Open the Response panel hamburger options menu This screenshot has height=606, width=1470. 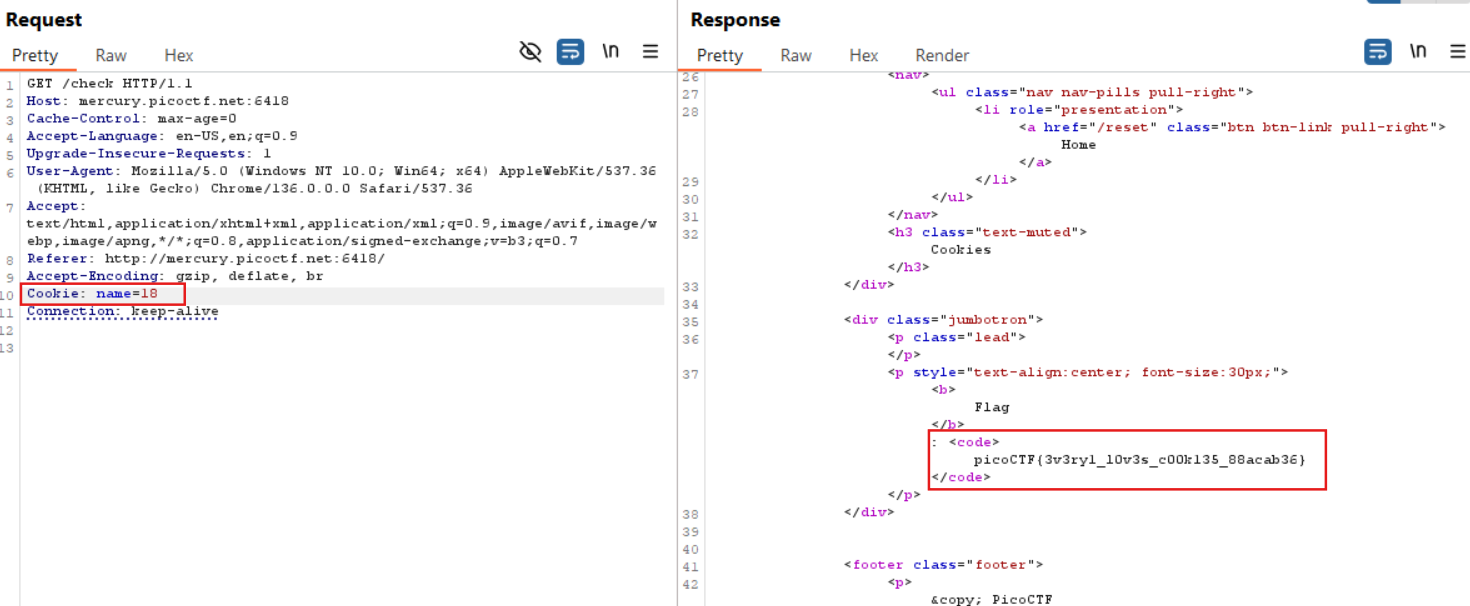point(1457,52)
